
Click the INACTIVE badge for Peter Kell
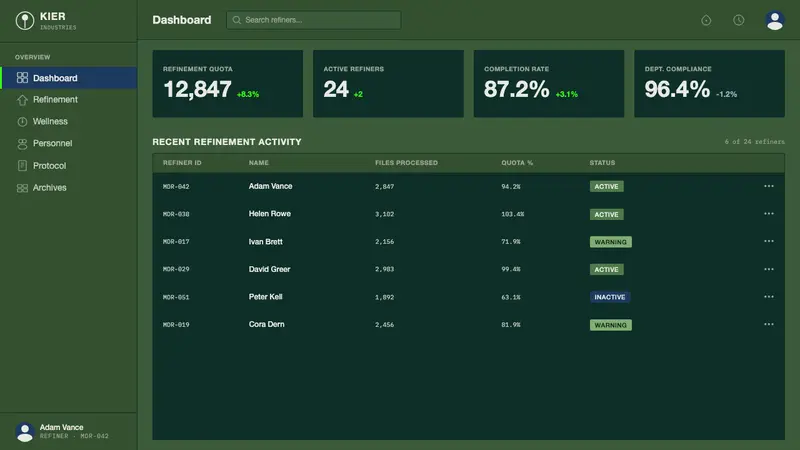click(x=610, y=297)
